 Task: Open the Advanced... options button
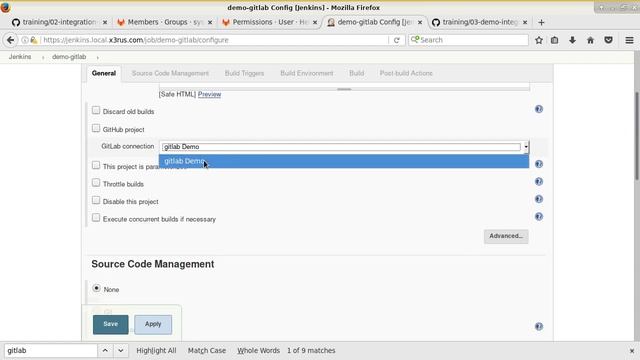point(506,236)
